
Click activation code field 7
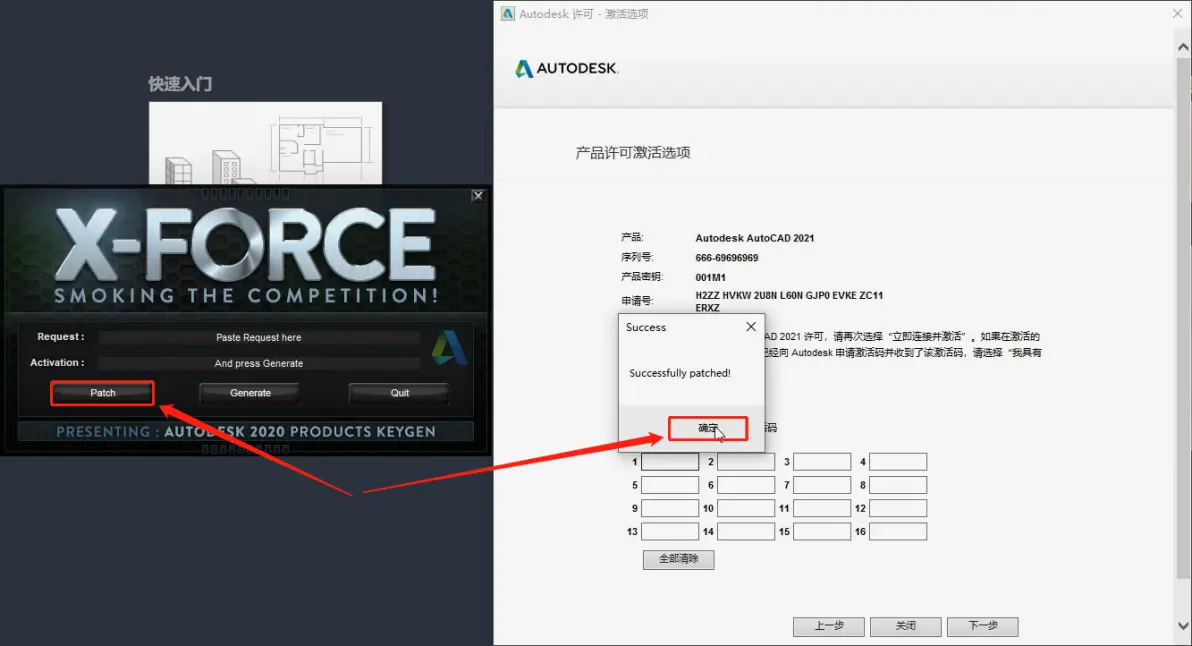pyautogui.click(x=822, y=485)
